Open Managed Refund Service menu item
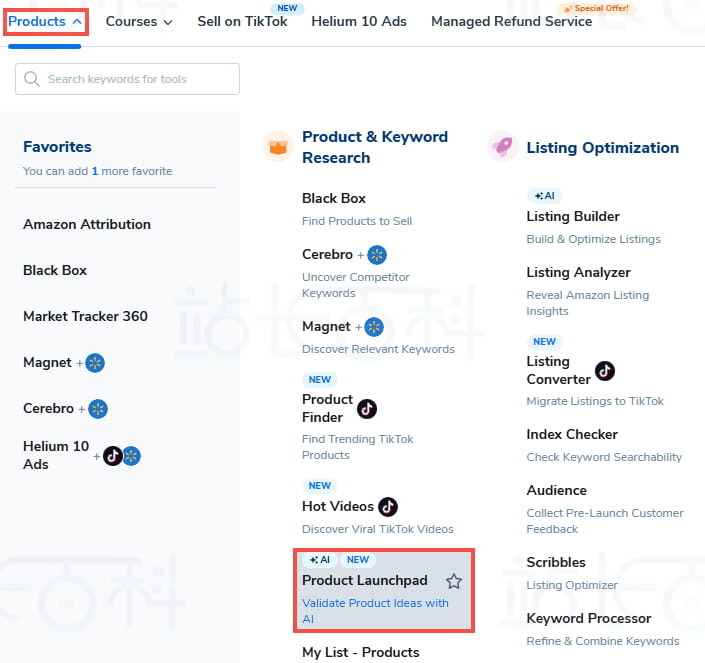 (x=511, y=21)
